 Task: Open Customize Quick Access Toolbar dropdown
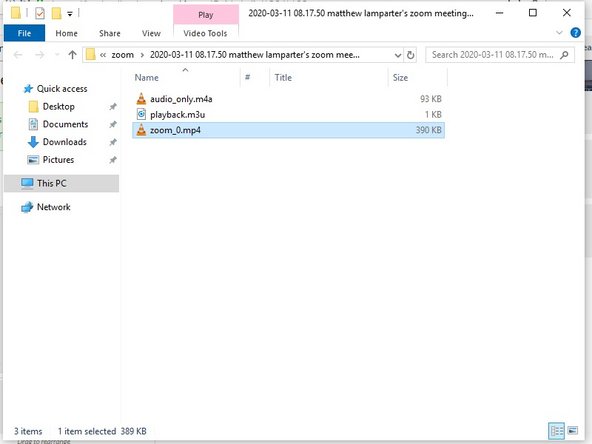coord(70,14)
